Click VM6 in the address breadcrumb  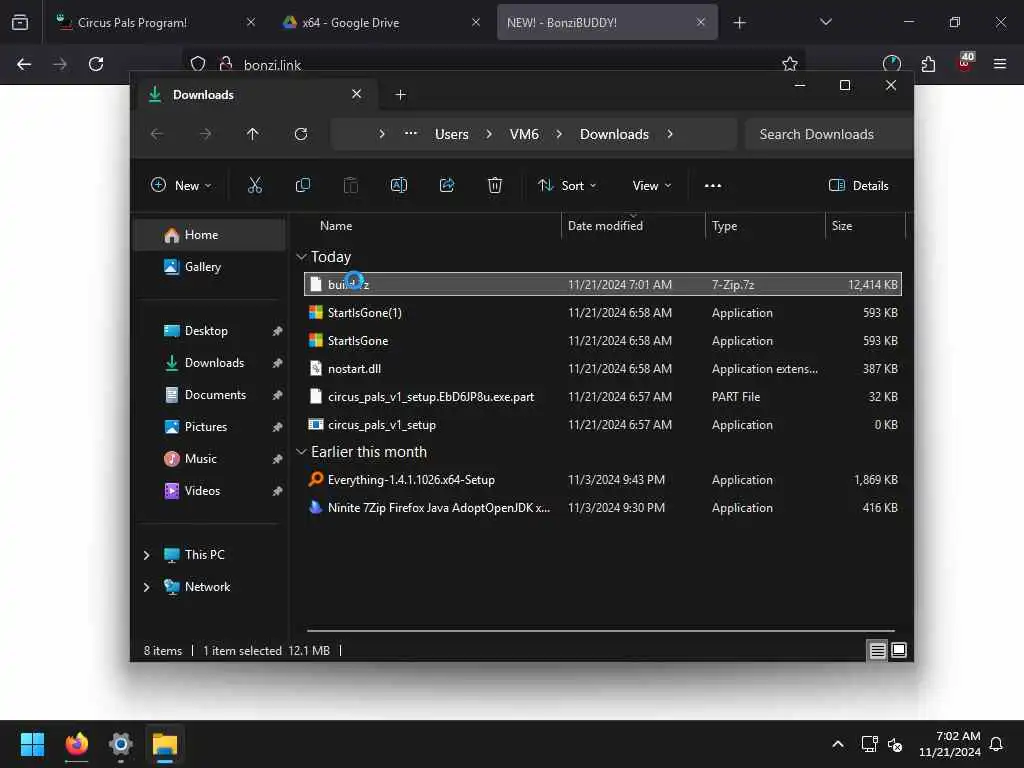coord(524,134)
